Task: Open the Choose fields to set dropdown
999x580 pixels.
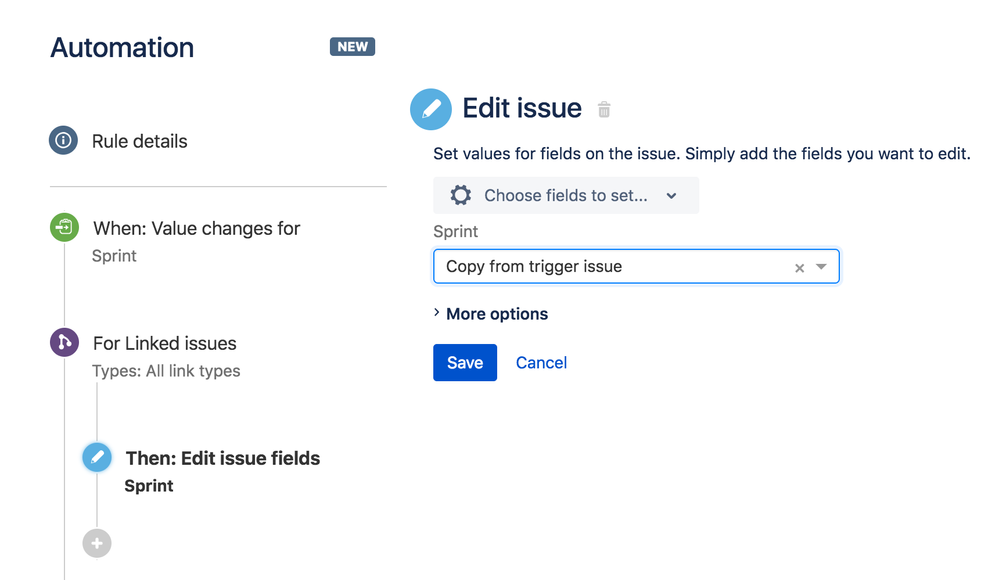Action: coord(566,195)
